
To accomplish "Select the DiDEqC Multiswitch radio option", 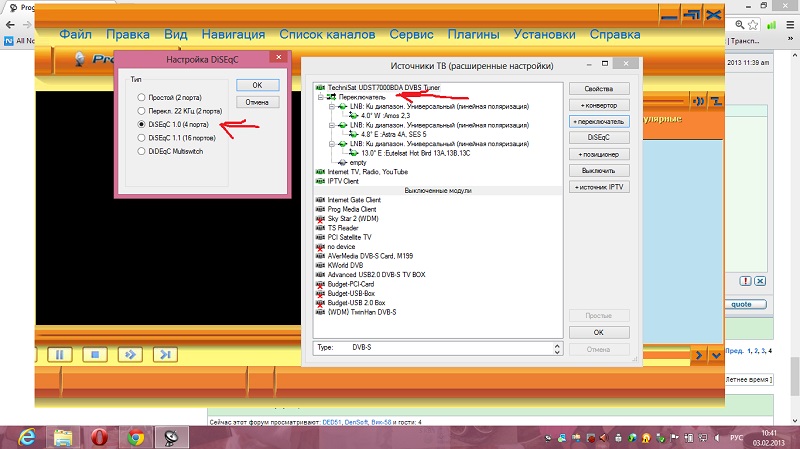I will pos(142,150).
